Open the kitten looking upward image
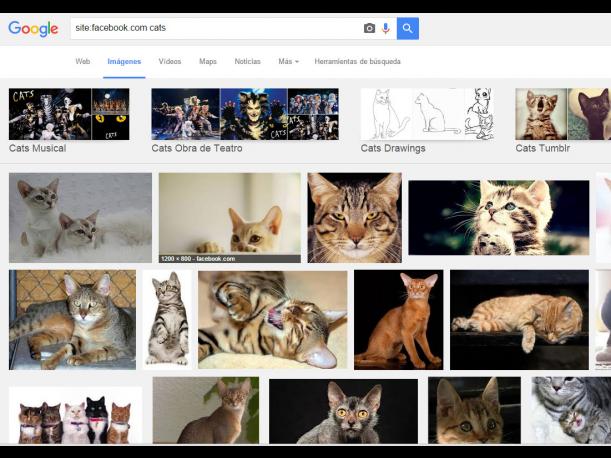 [499, 218]
